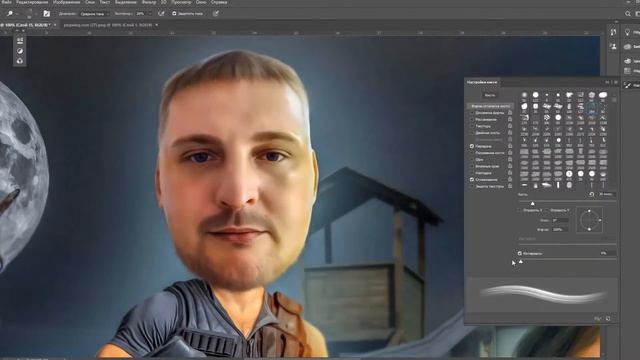Enable airbrush mode icon beside exposure
Image resolution: width=640 pixels, height=360 pixels.
(x=161, y=13)
